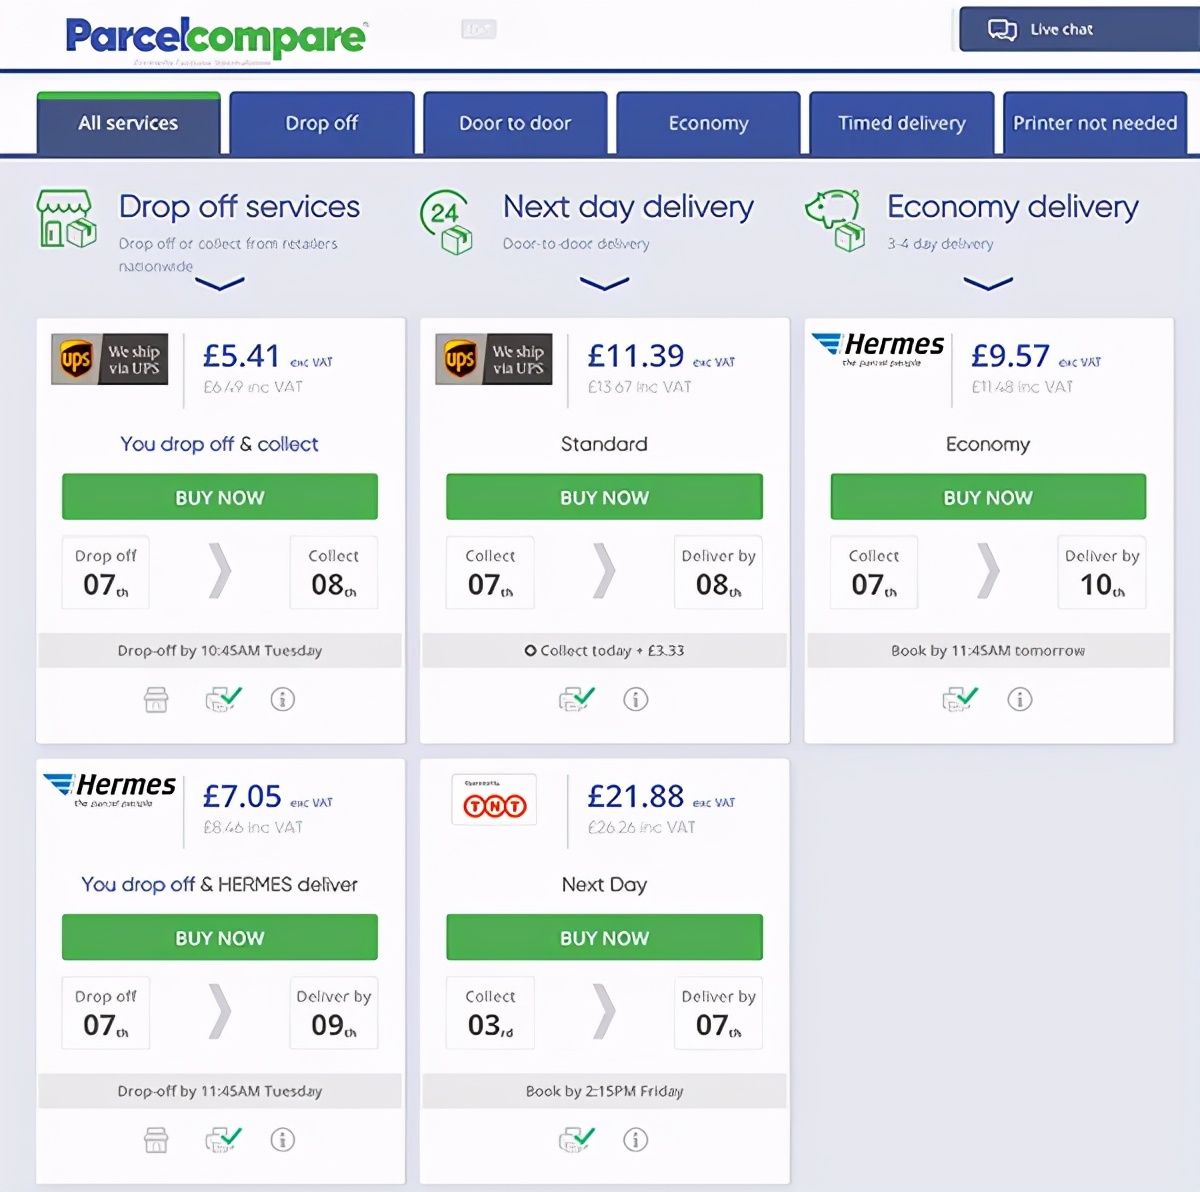Switch to the Door to door tab
Viewport: 1200px width, 1192px height.
[x=515, y=124]
